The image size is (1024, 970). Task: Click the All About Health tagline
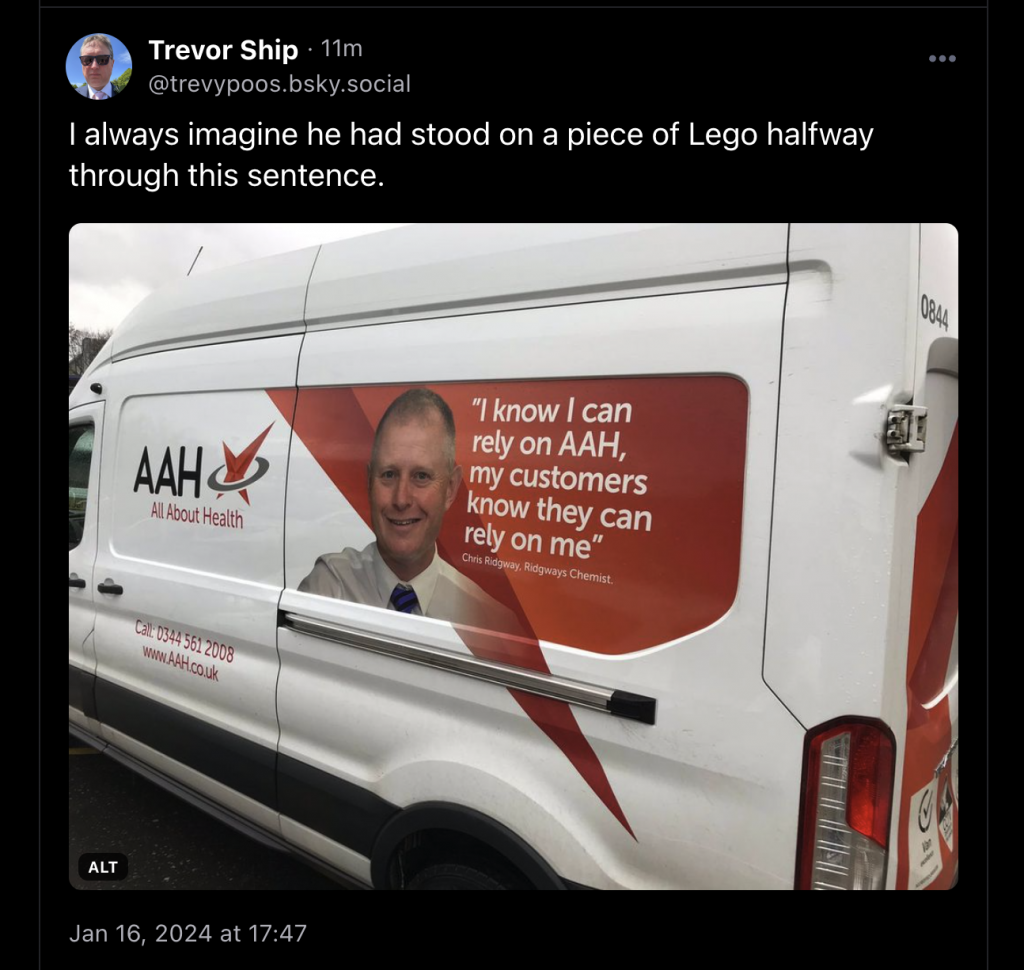[197, 515]
